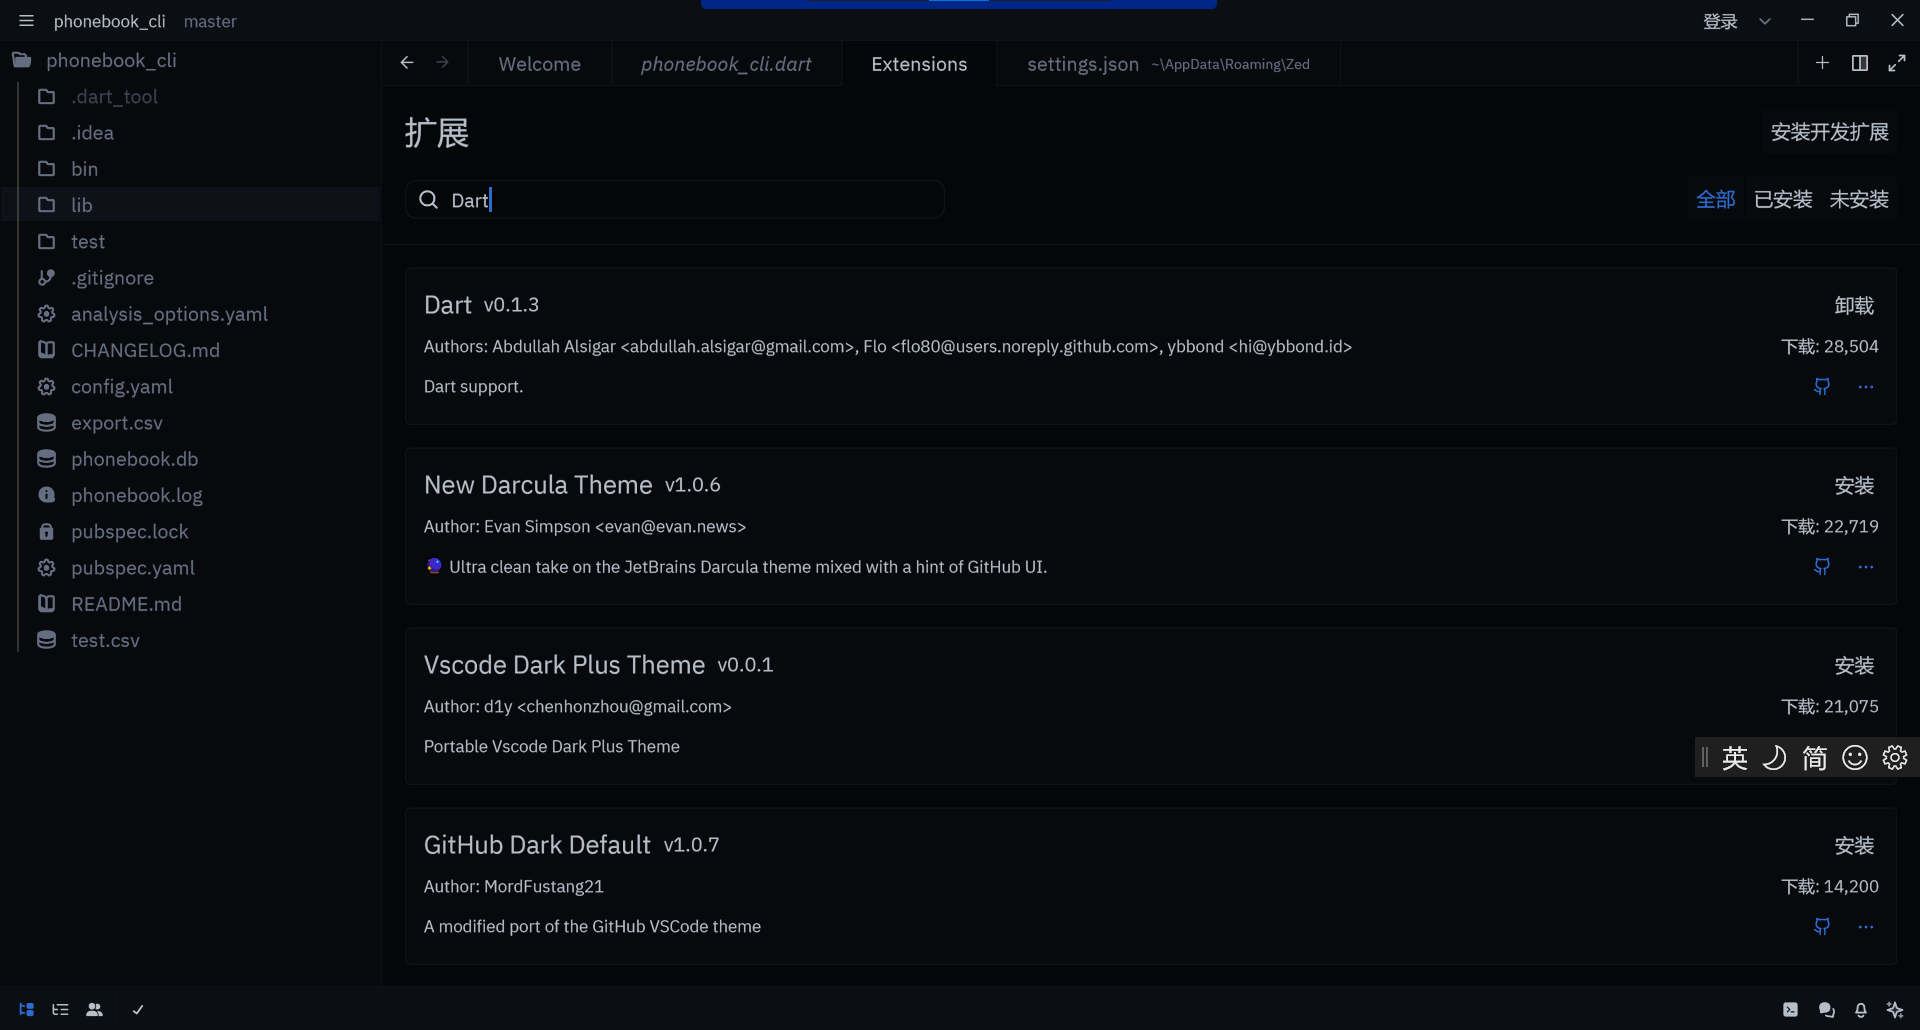Add a new tab with the plus icon
This screenshot has width=1920, height=1030.
tap(1822, 63)
